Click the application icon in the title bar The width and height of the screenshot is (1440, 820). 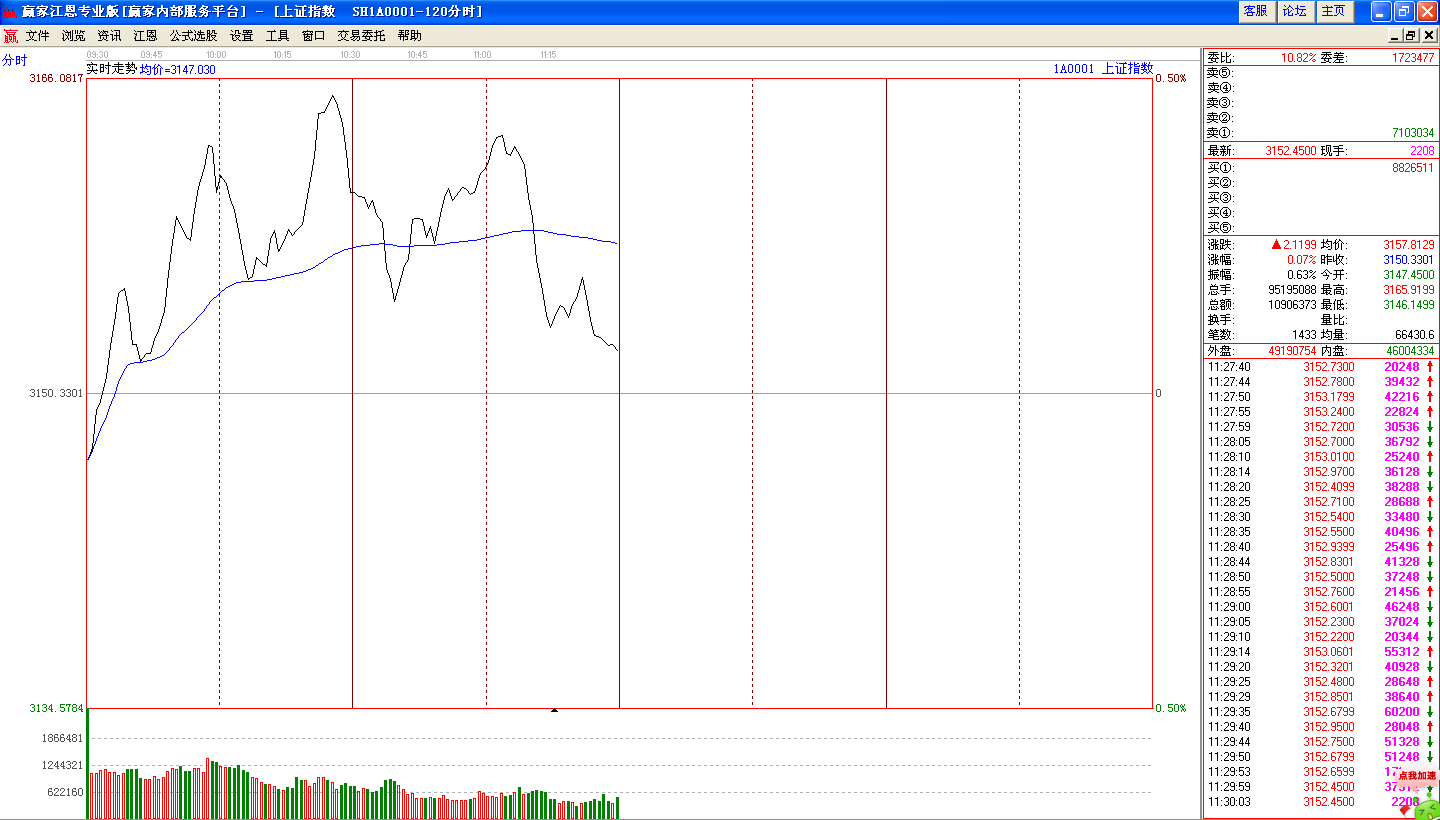pos(10,11)
